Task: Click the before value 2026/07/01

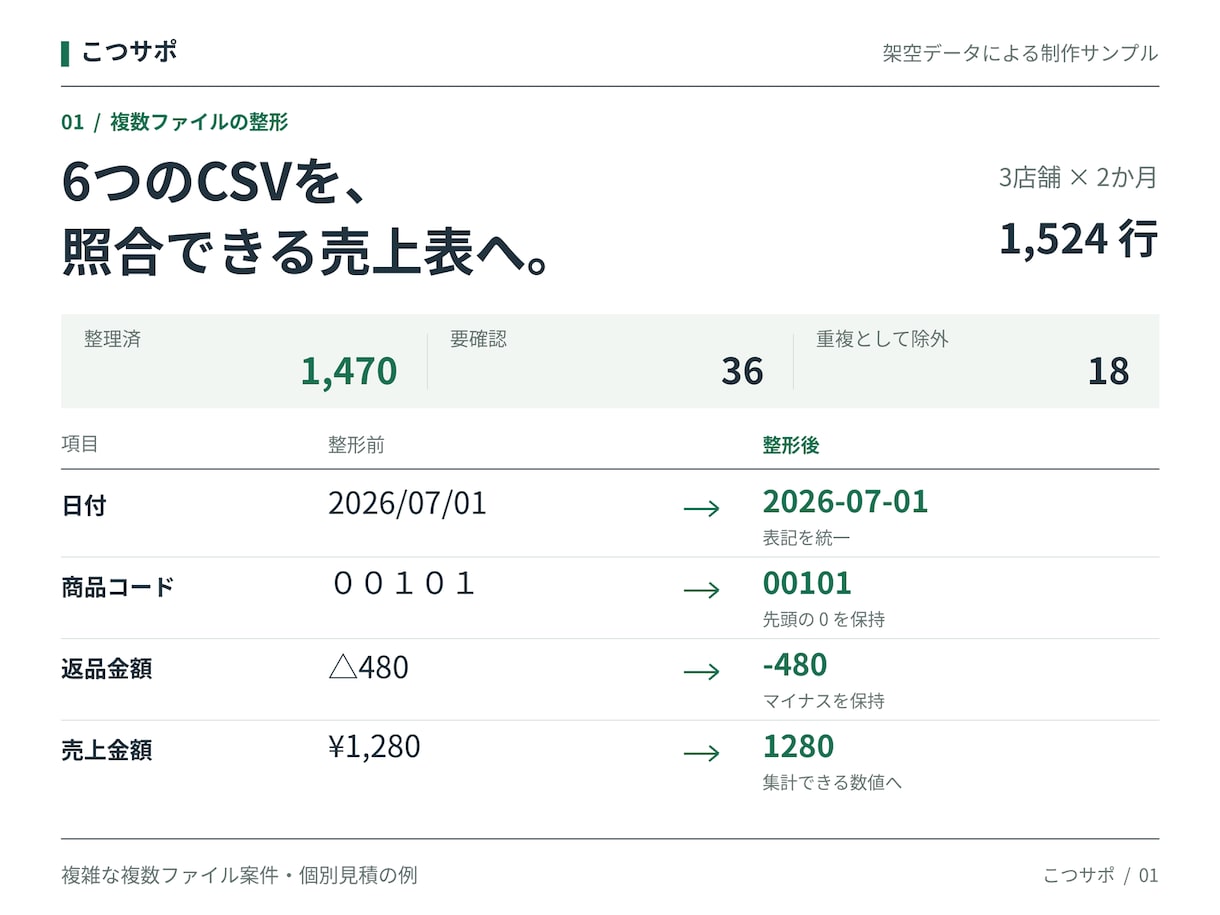Action: pyautogui.click(x=407, y=503)
